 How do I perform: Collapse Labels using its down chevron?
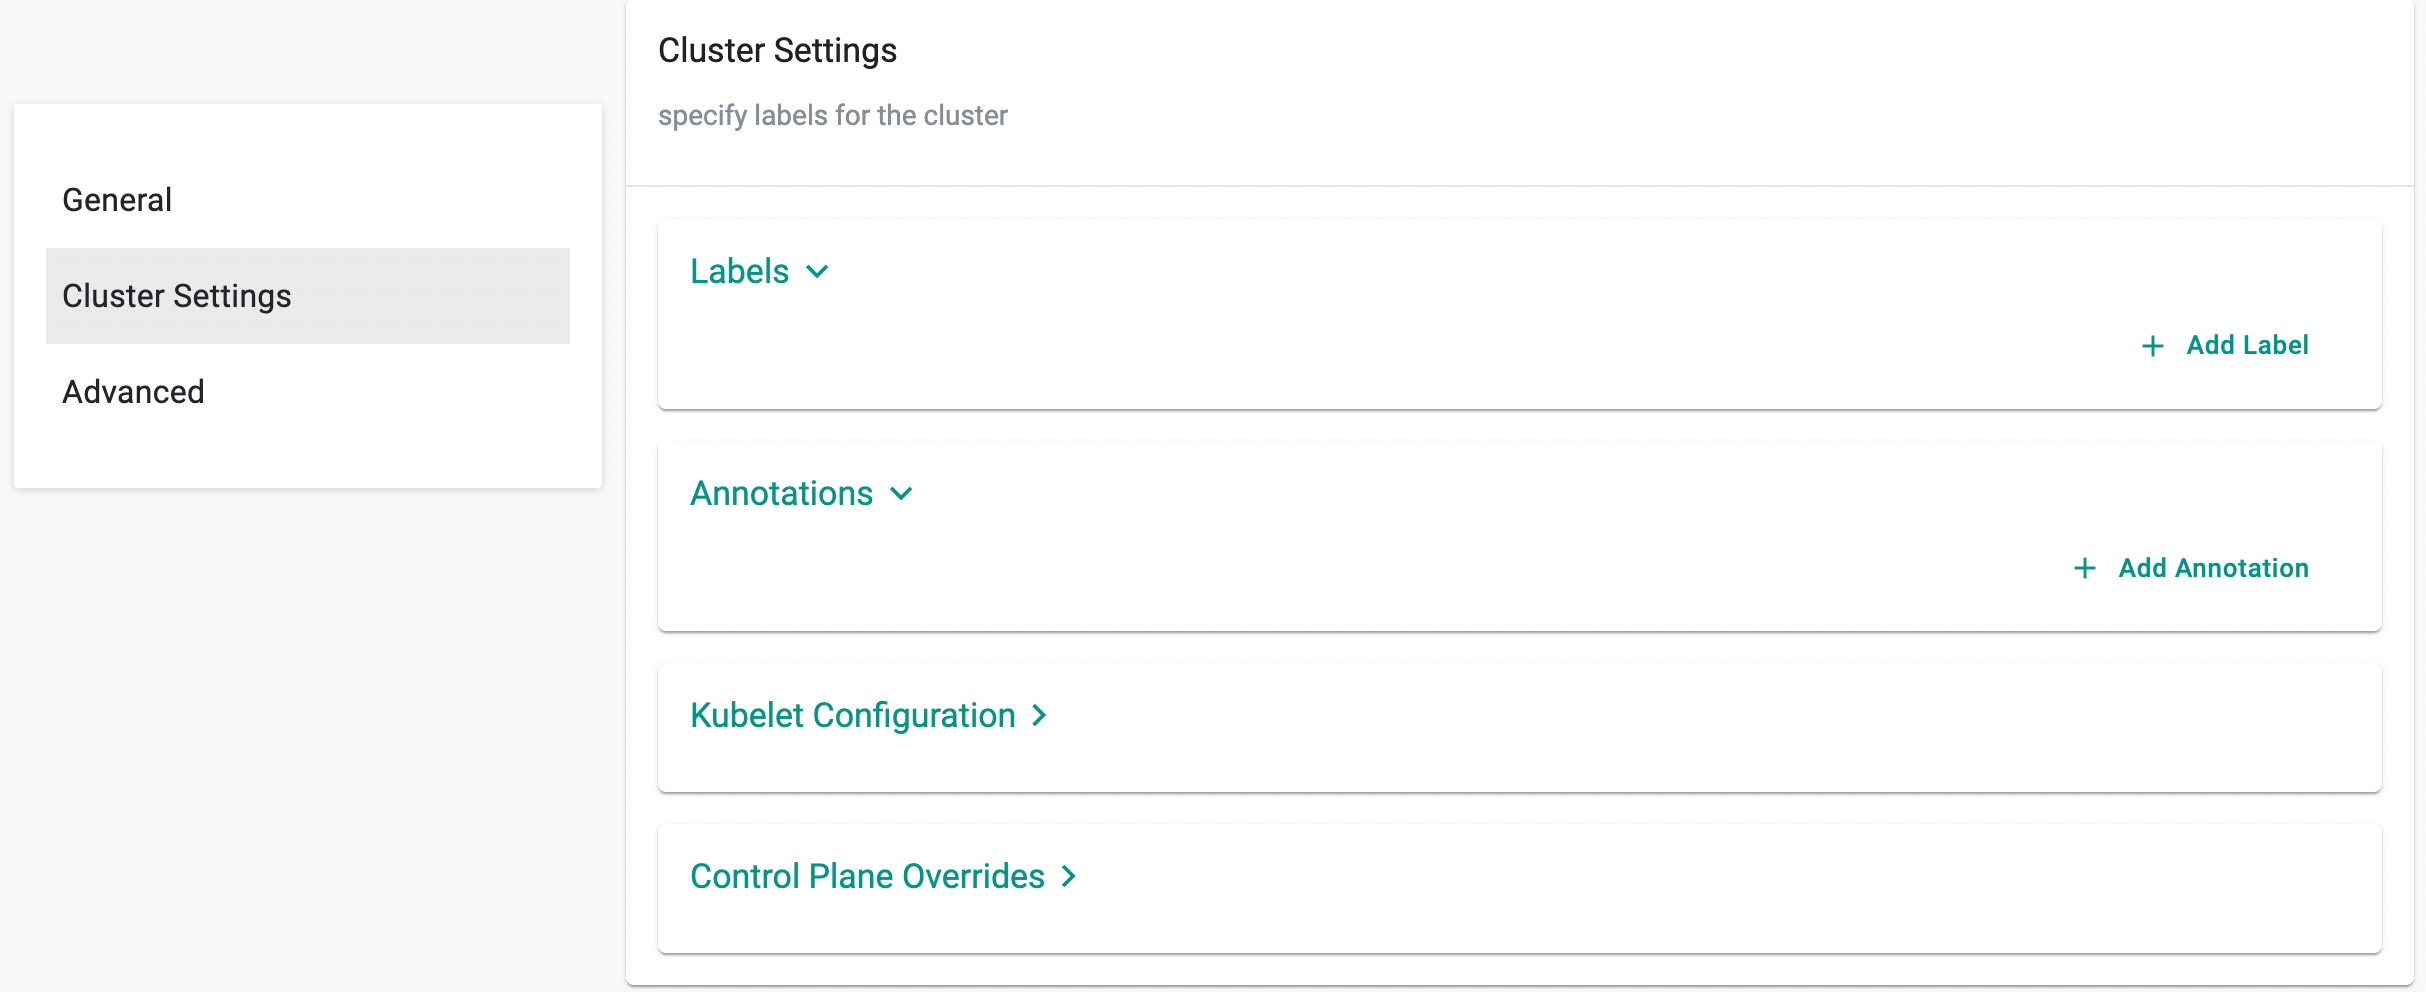817,272
